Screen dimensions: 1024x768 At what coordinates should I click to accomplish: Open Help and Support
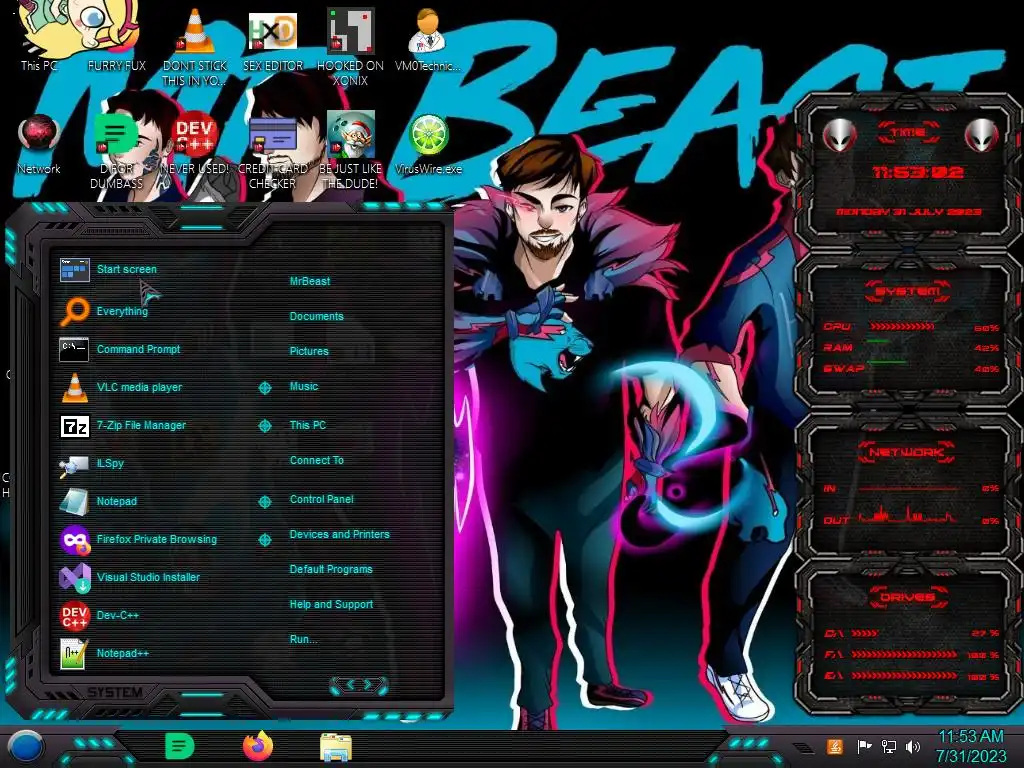(331, 605)
